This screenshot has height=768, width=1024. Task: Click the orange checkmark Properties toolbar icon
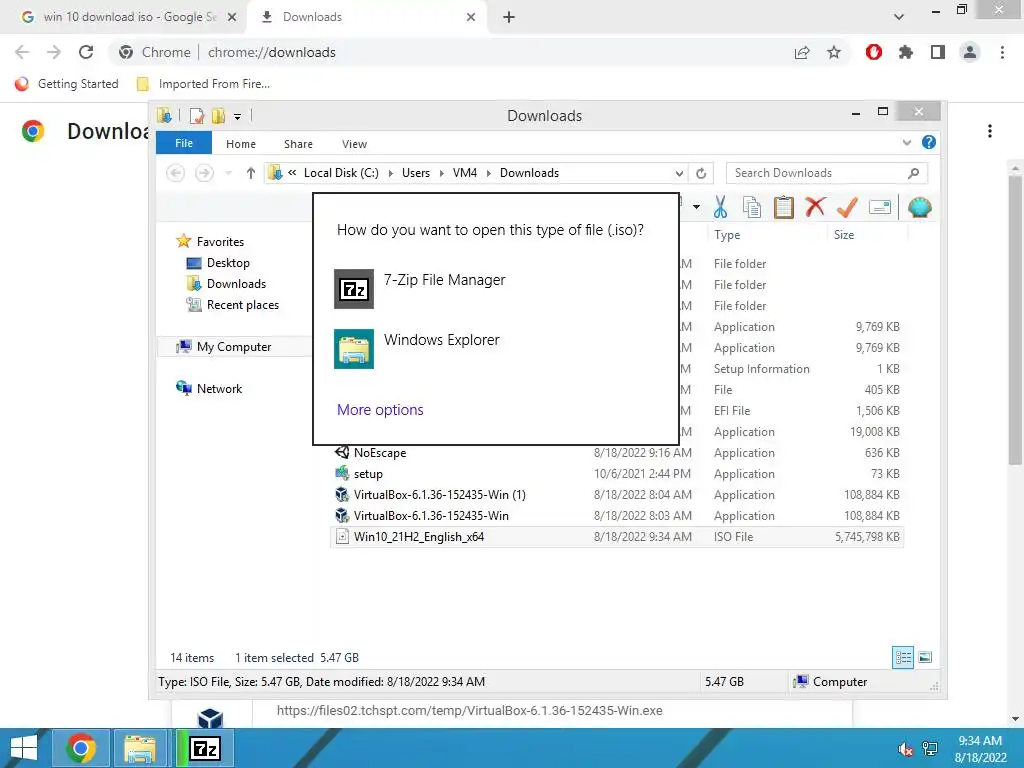847,207
